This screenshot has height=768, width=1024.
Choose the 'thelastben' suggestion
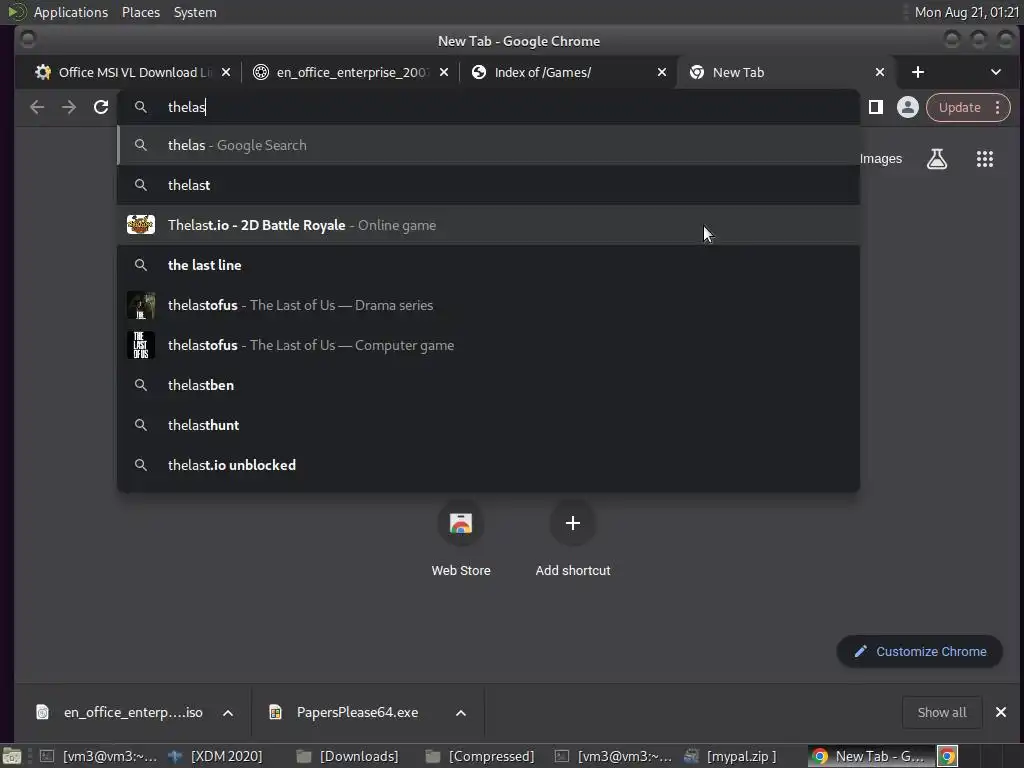[x=488, y=385]
